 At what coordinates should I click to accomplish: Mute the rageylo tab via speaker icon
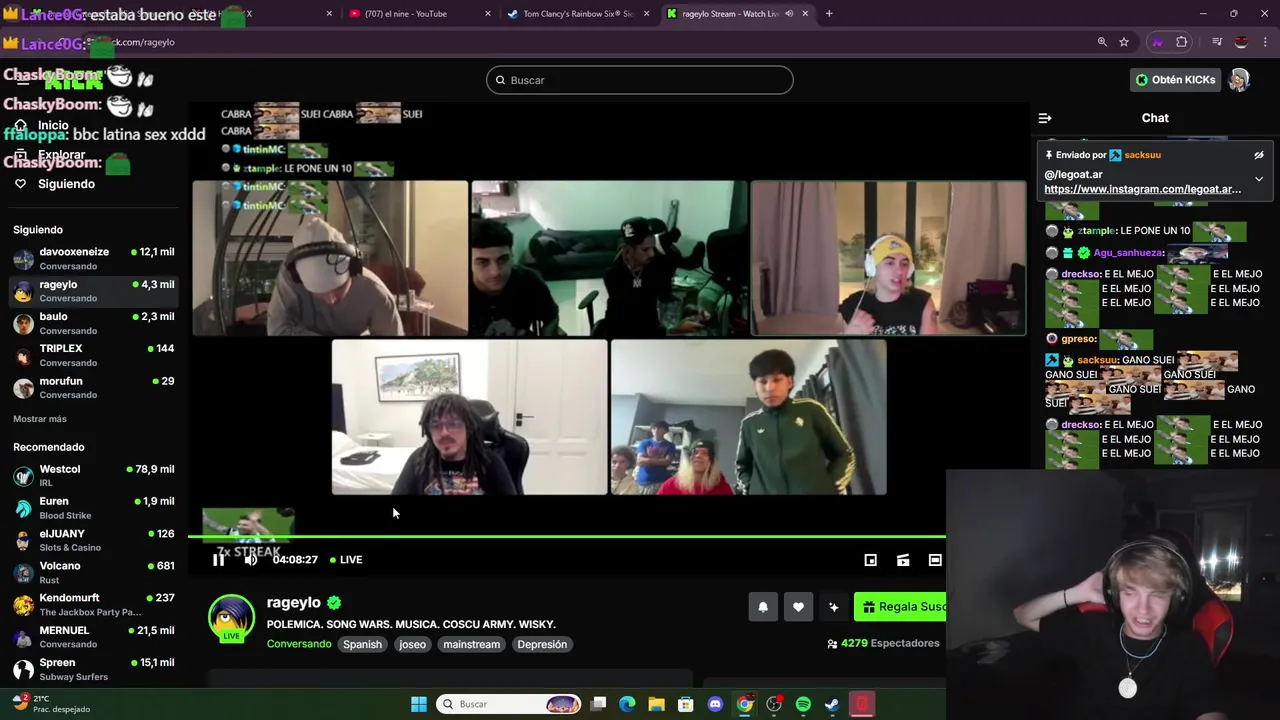pos(789,14)
